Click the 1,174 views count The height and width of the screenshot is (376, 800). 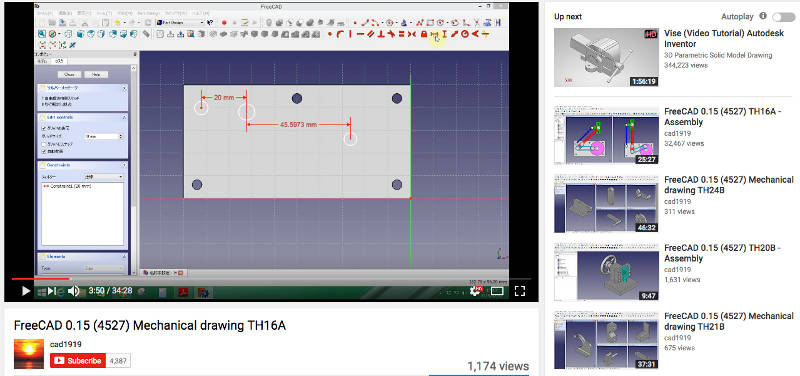pyautogui.click(x=498, y=366)
